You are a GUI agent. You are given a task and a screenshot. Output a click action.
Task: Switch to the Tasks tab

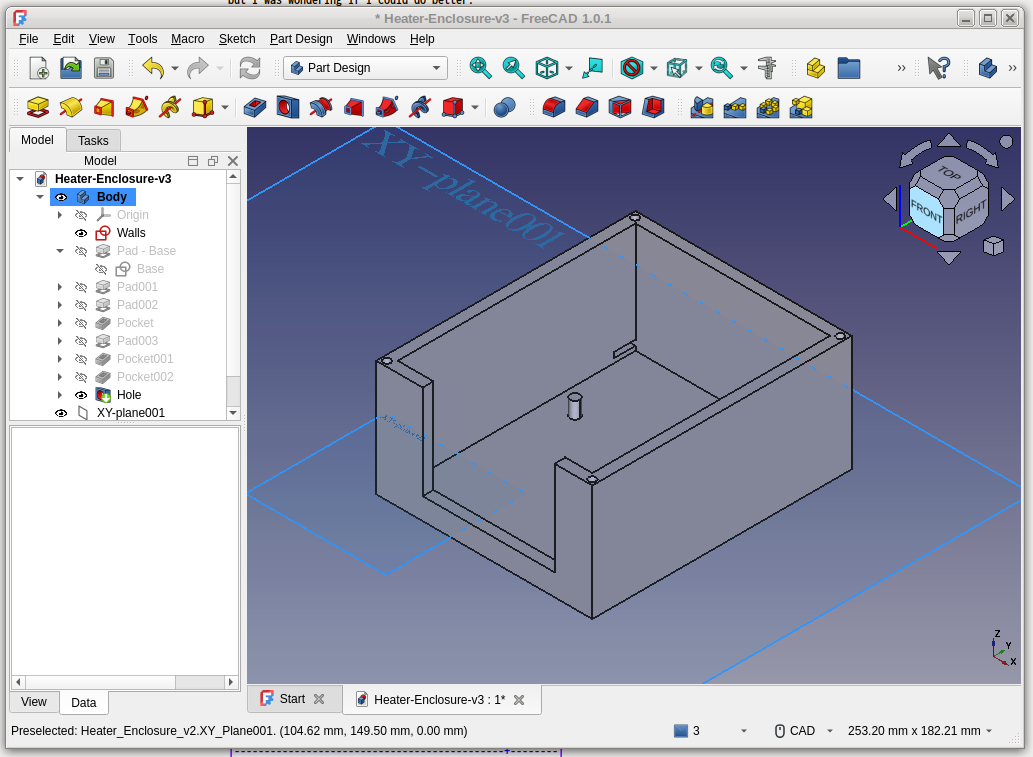93,140
